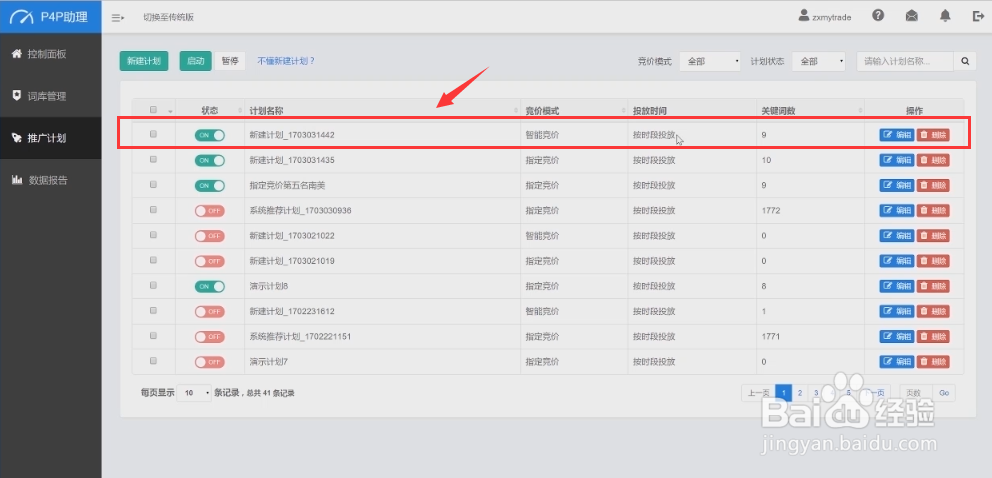Turn on switch for 新建计划_1703021022
The height and width of the screenshot is (478, 992).
(x=210, y=236)
